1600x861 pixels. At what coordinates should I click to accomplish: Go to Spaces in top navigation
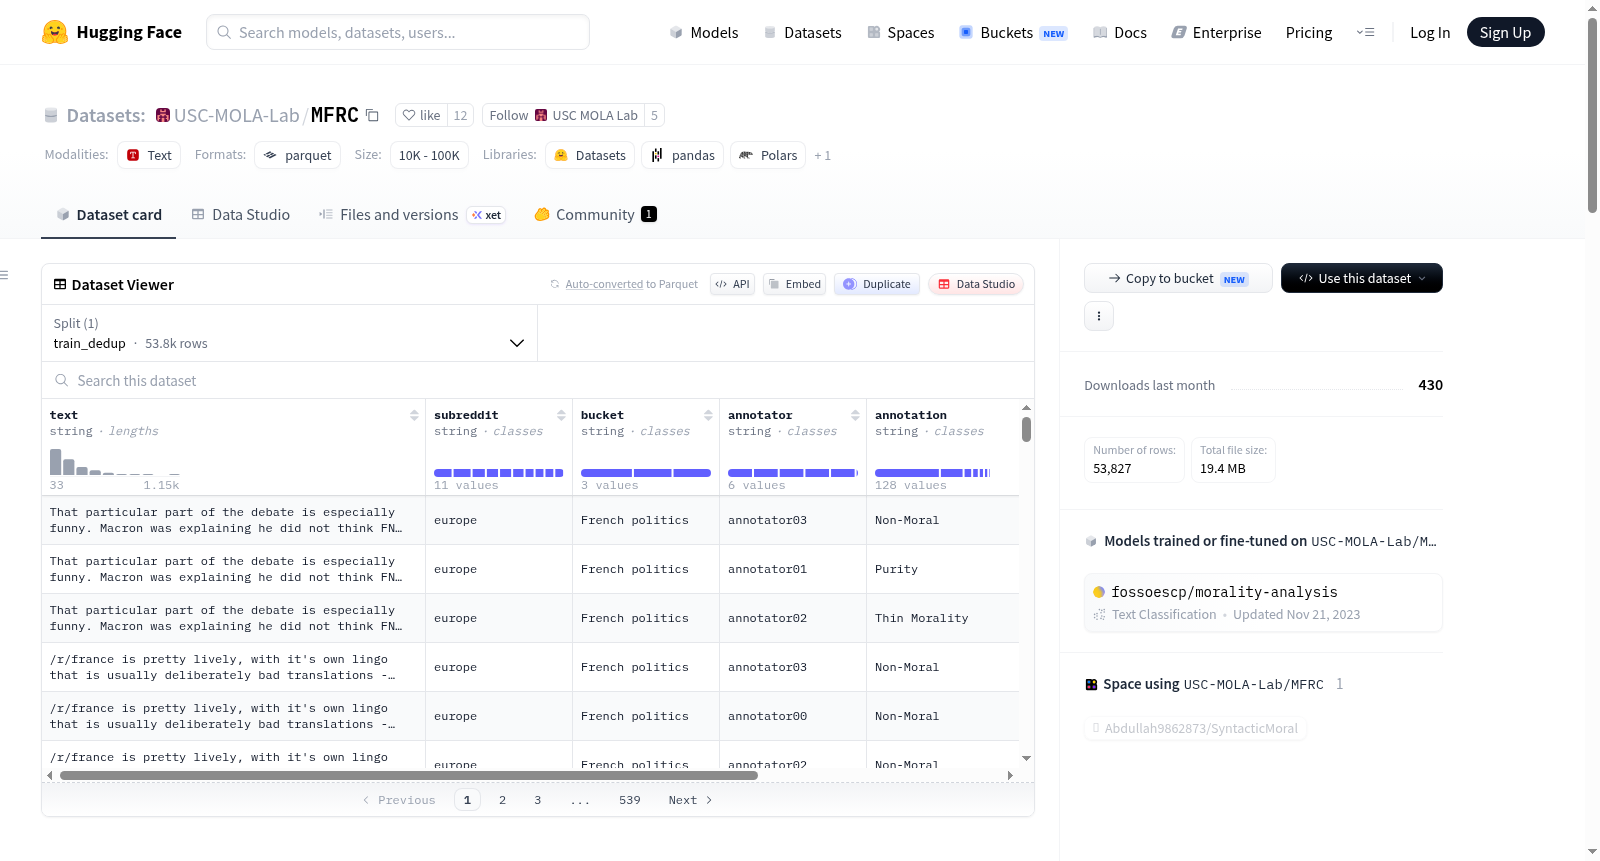(901, 32)
